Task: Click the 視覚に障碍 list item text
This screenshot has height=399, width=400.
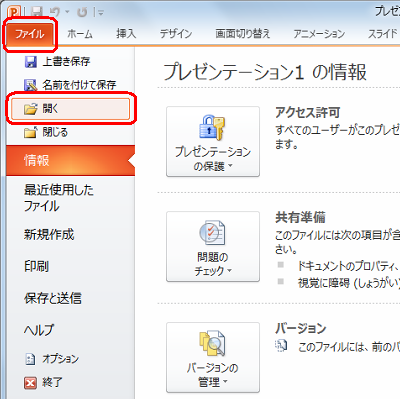Action: (349, 283)
